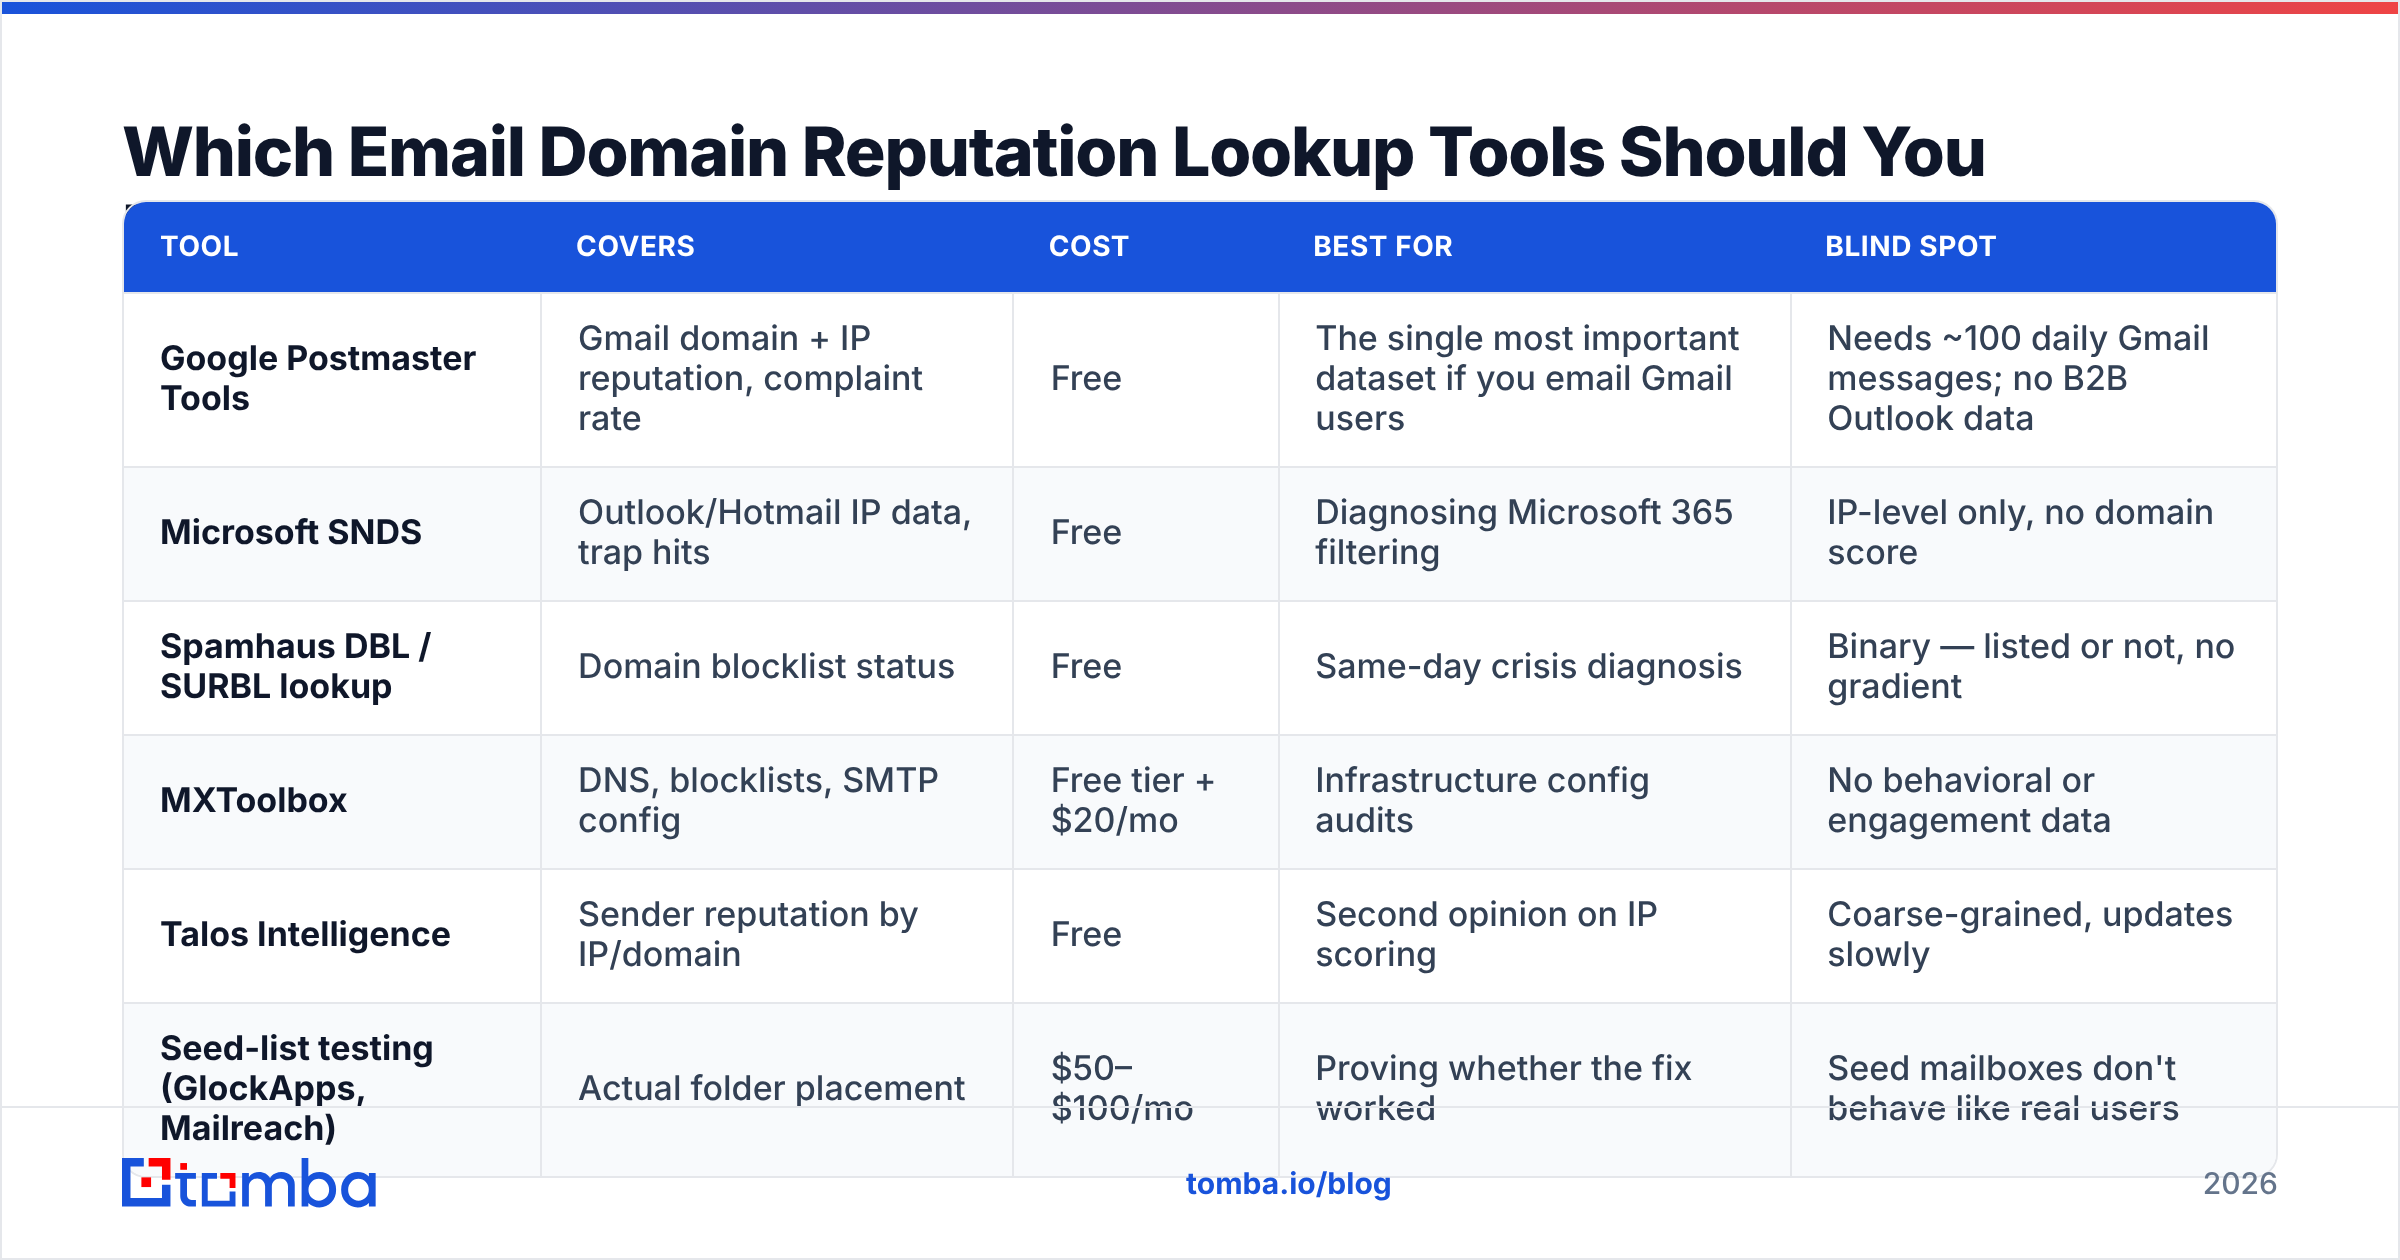Select the Microsoft SNDS cell

pos(332,534)
